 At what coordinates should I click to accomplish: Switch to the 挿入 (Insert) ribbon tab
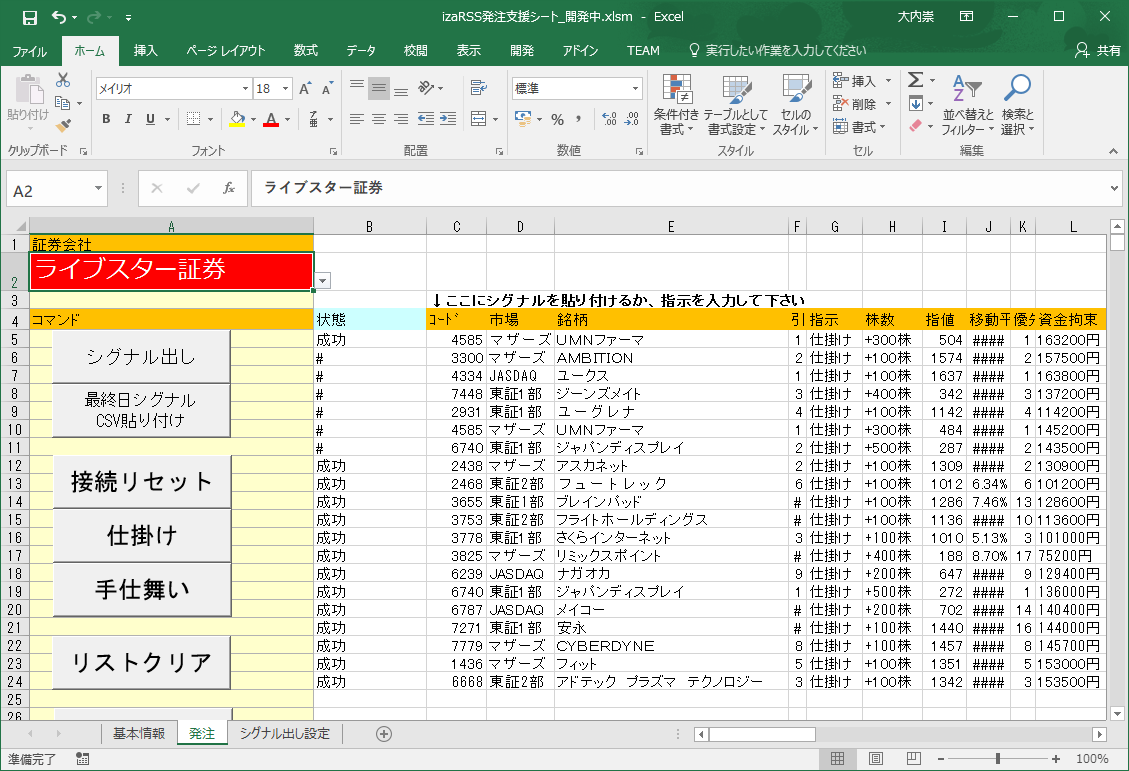click(x=145, y=50)
